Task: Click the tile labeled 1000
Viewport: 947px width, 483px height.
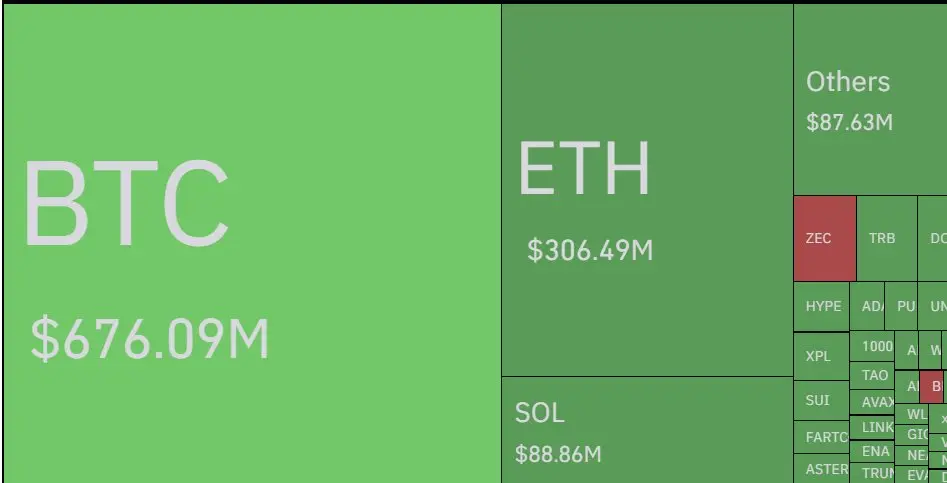Action: tap(873, 347)
